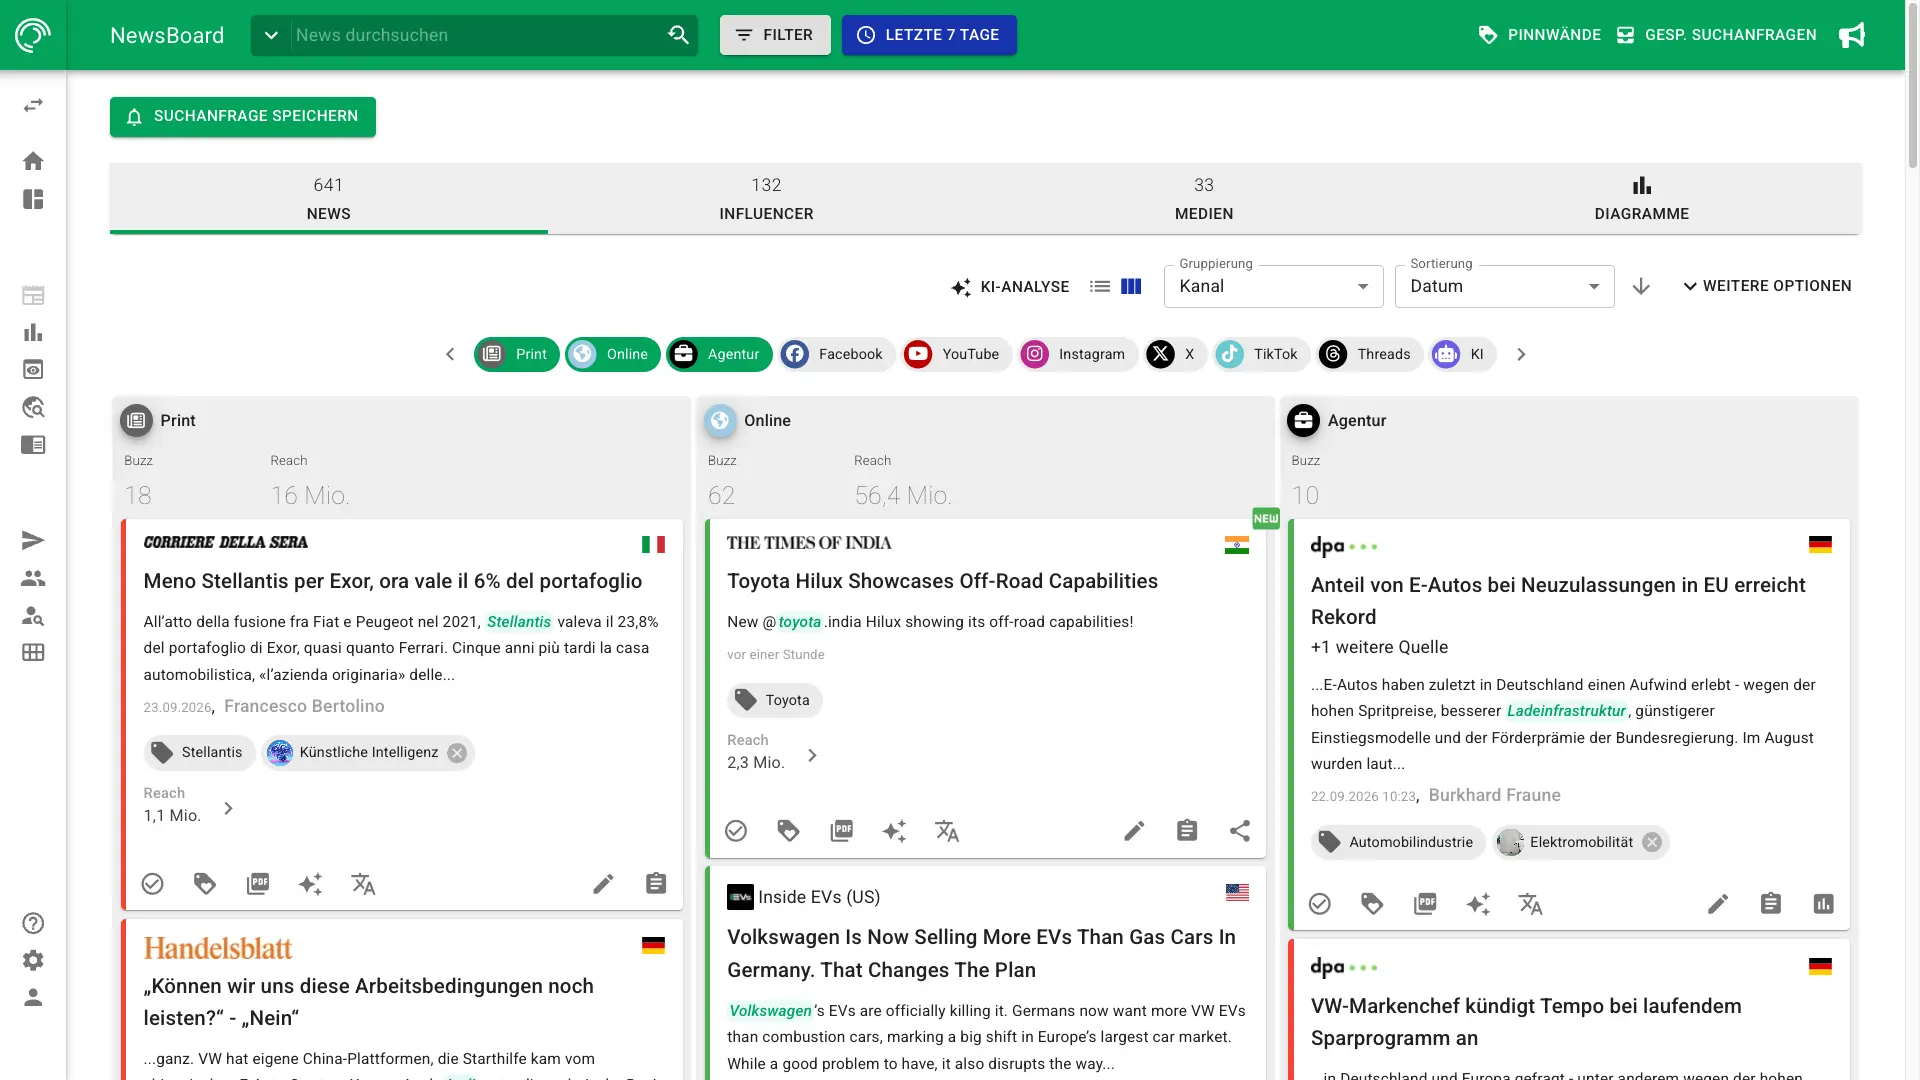Toggle the Facebook channel filter chip
The height and width of the screenshot is (1080, 1920).
[x=837, y=354]
